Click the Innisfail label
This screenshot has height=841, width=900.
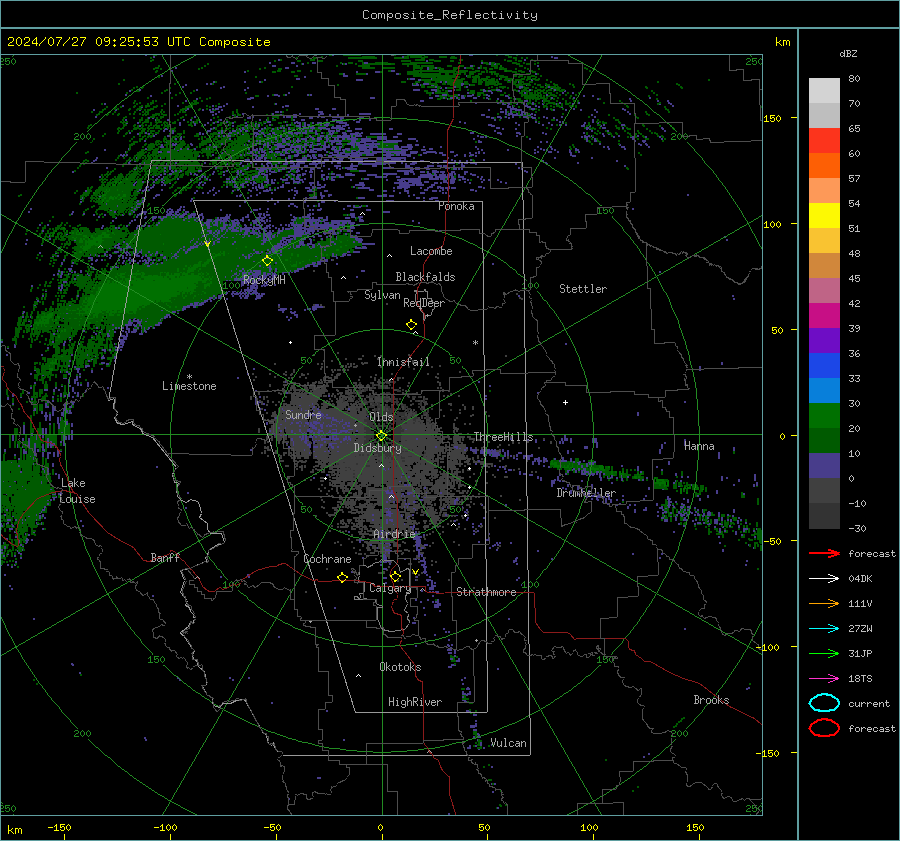403,362
